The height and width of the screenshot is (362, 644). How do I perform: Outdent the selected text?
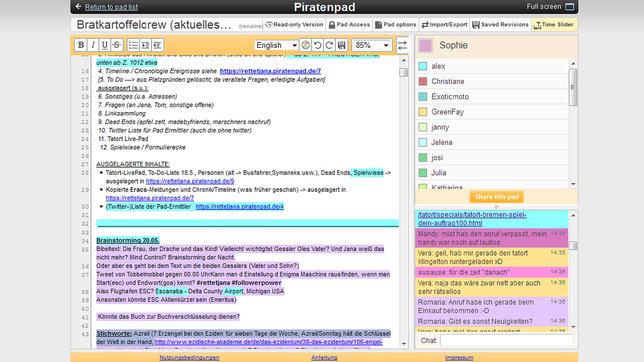[157, 45]
